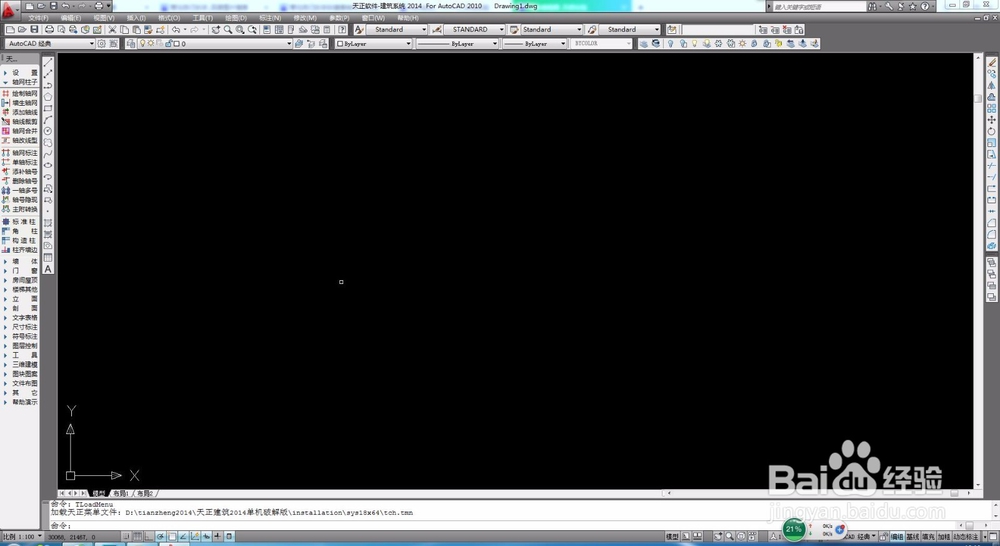This screenshot has height=546, width=1000.
Task: Open the 绘图(D) menu
Action: (236, 18)
